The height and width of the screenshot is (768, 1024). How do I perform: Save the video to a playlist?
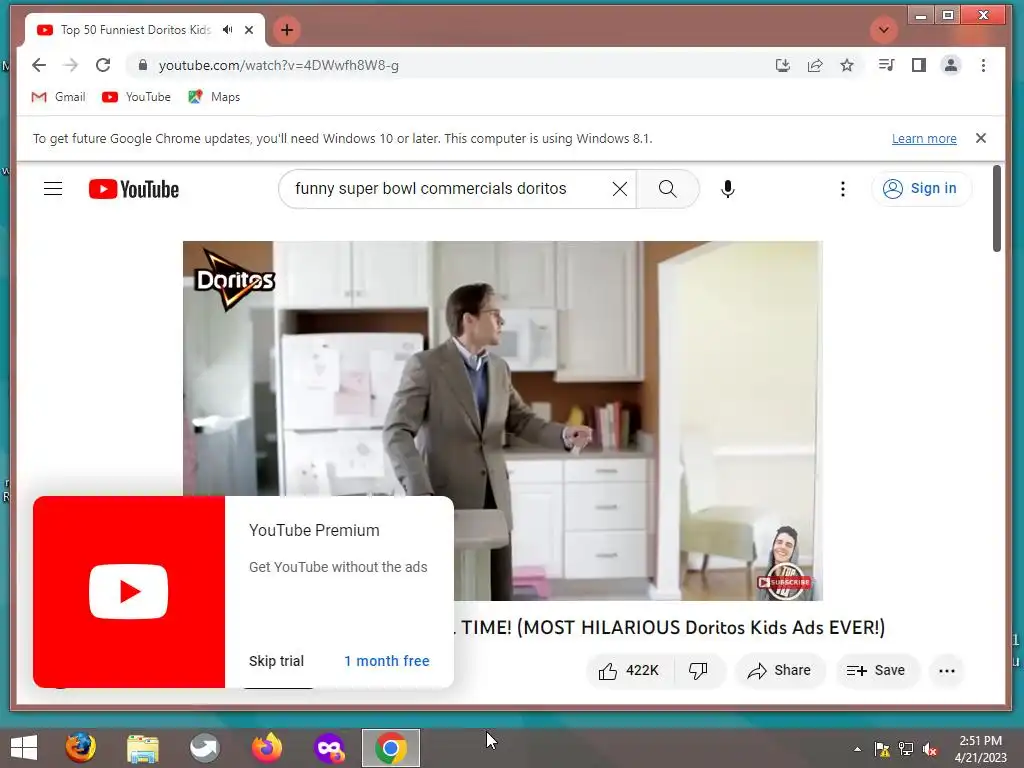click(876, 671)
